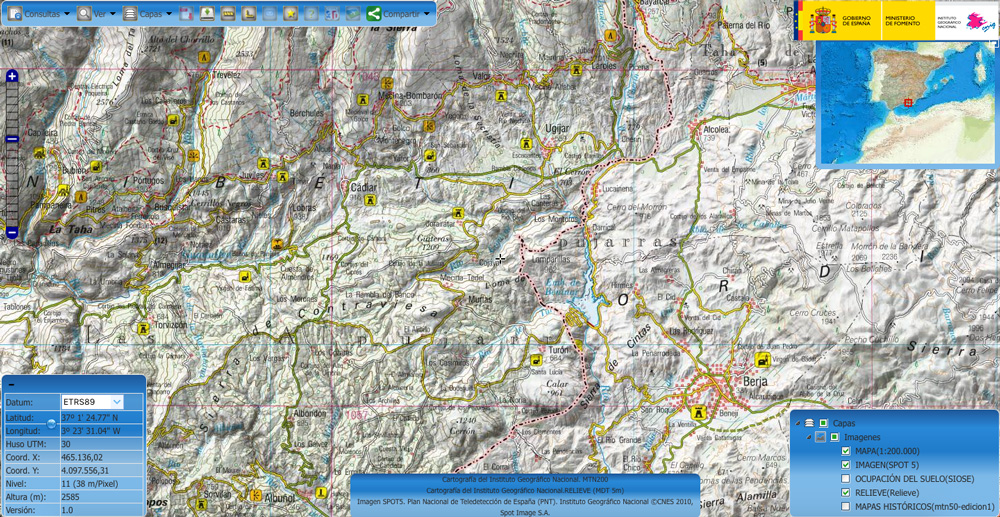Click the yellow icon near Laroles

(577, 70)
